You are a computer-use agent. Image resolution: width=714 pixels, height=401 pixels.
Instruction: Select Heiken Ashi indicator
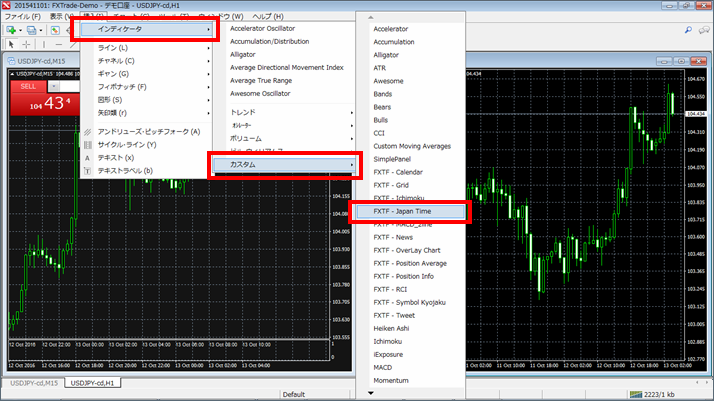tap(391, 328)
